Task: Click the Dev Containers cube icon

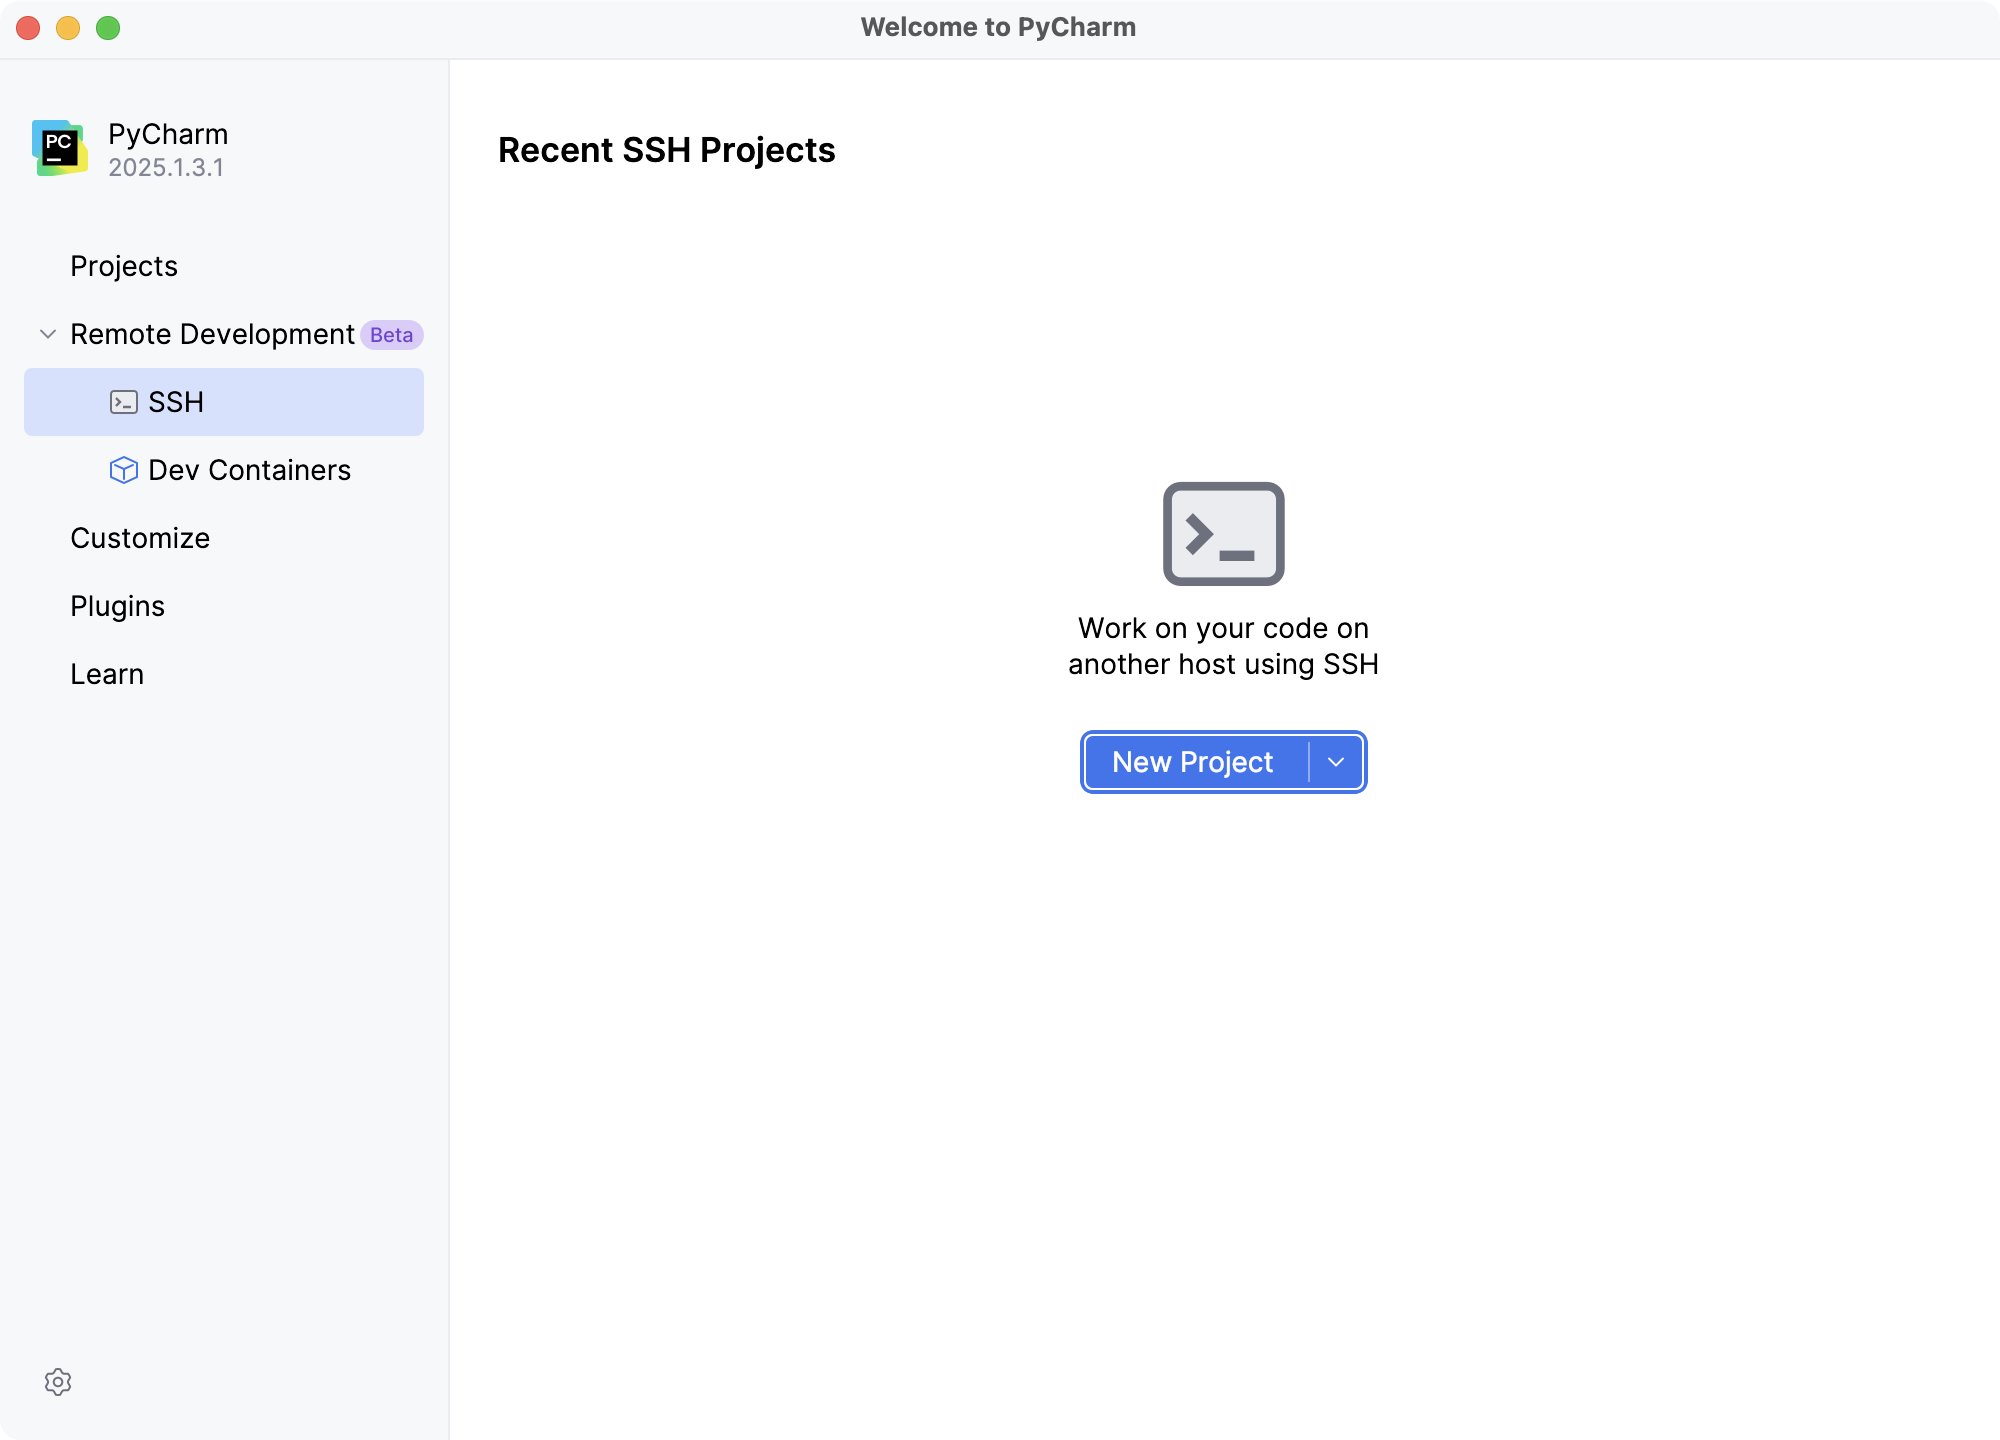Action: tap(123, 470)
